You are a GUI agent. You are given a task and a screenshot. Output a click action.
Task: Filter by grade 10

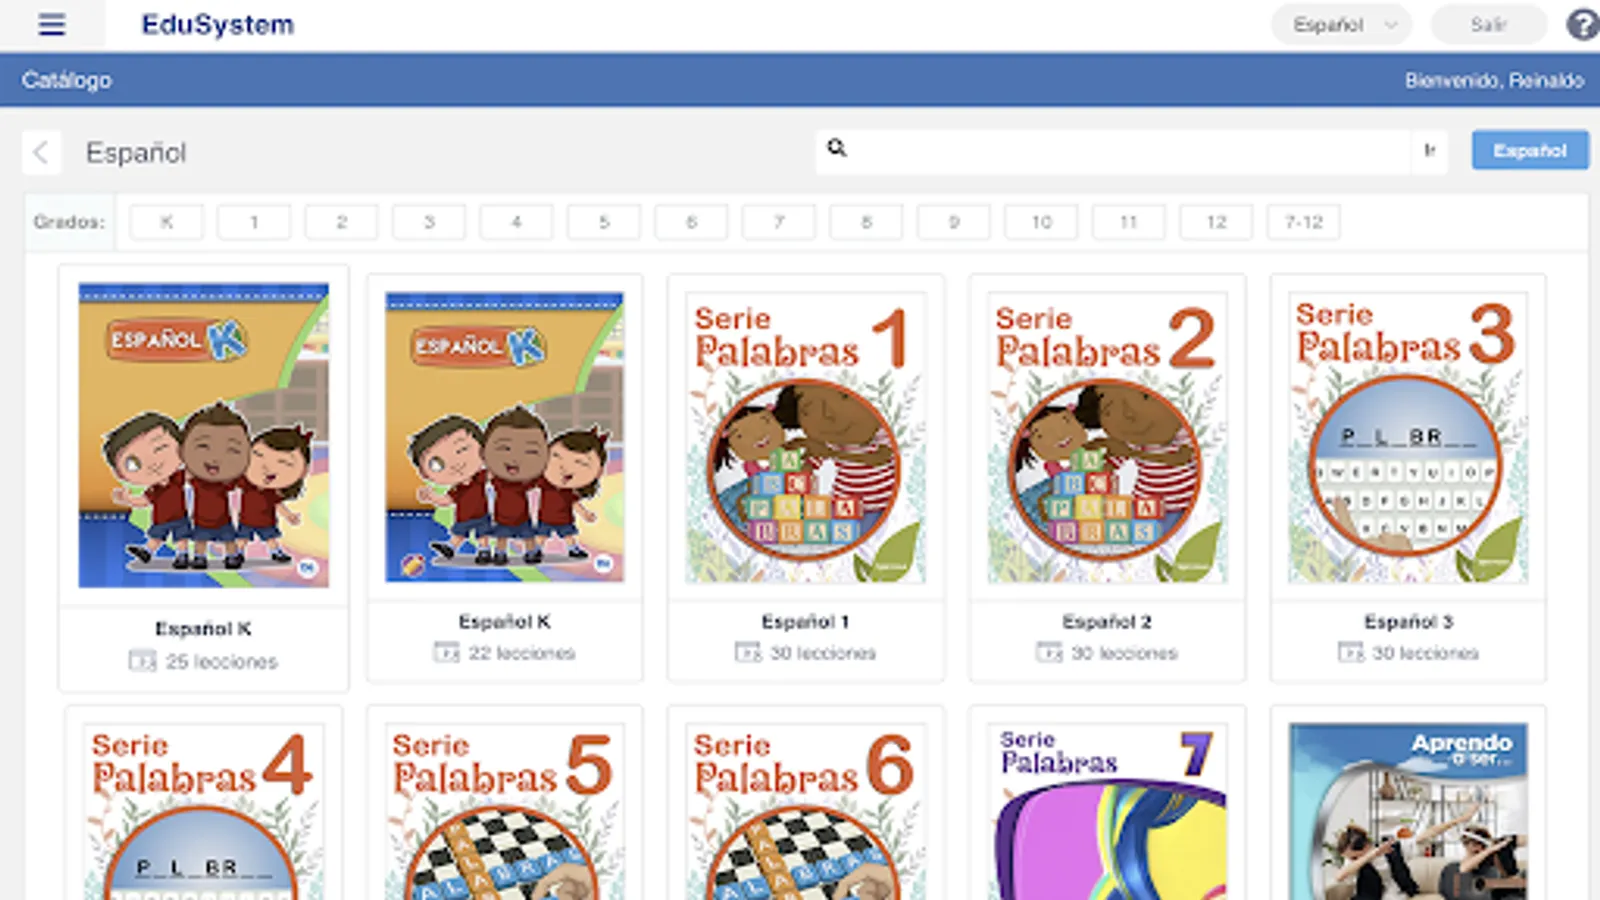[x=1041, y=222]
